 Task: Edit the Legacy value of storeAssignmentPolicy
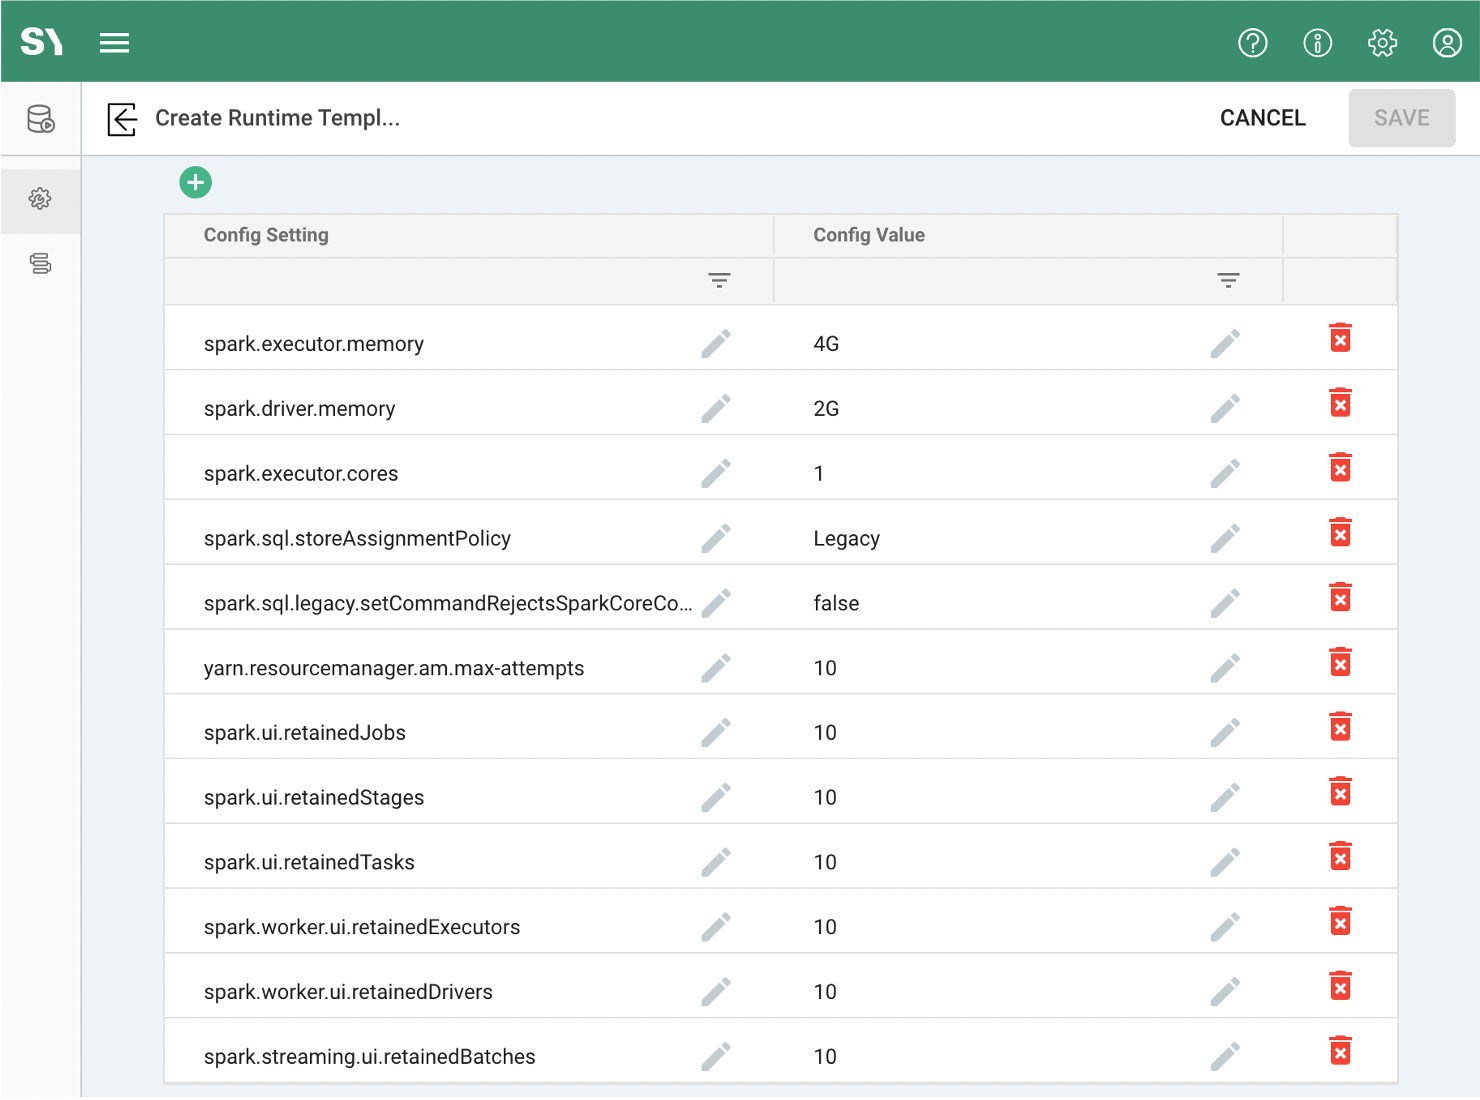point(1225,538)
